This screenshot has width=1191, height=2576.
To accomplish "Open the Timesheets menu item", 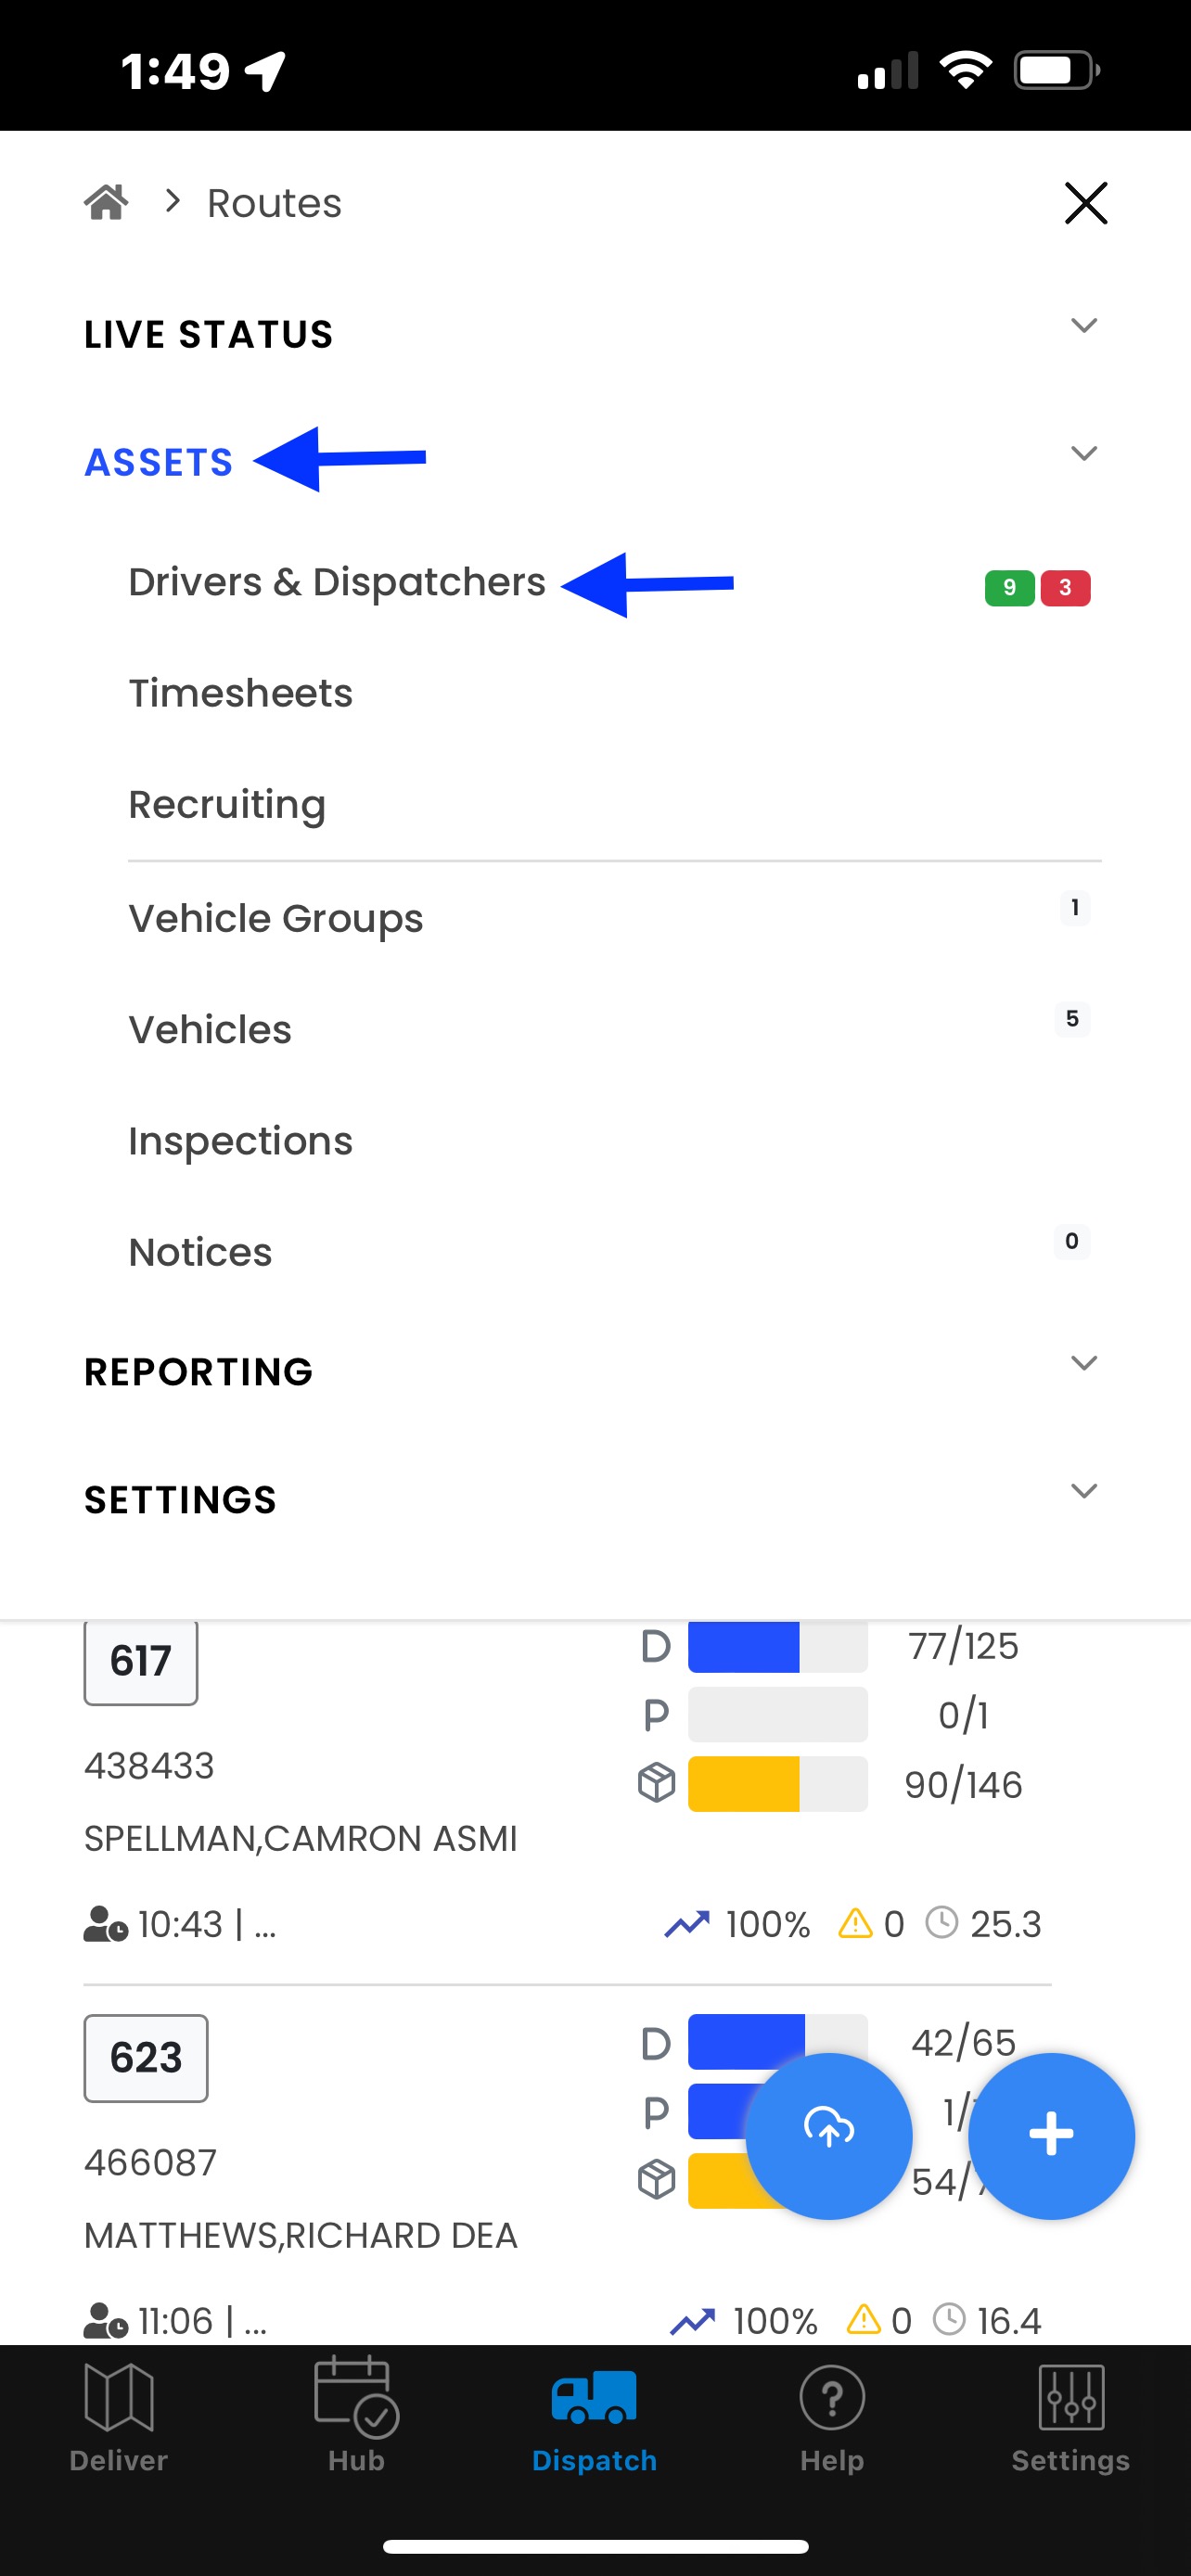I will tap(240, 693).
